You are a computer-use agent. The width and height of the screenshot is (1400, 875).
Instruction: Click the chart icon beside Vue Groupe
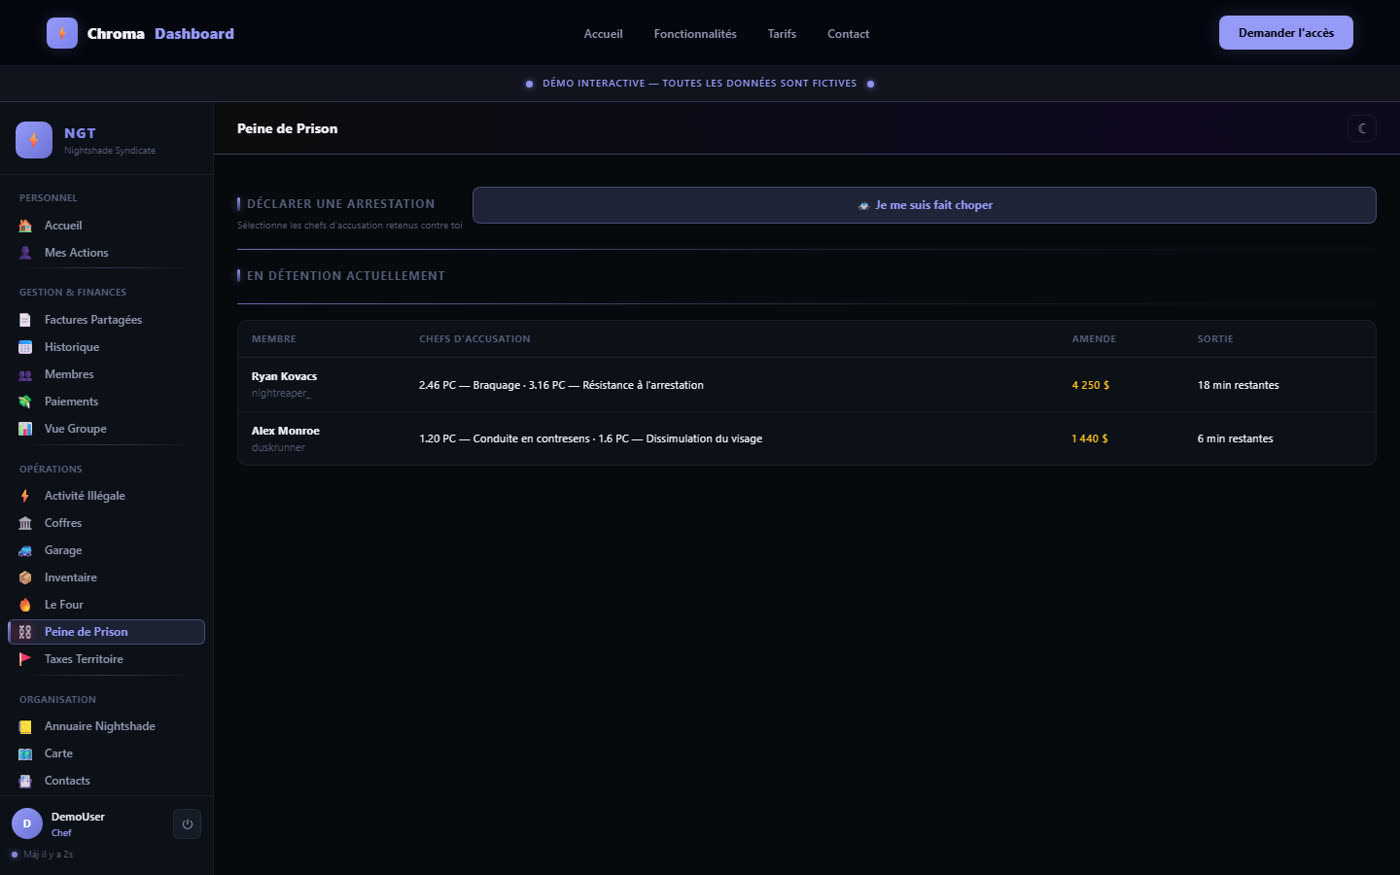(x=25, y=429)
